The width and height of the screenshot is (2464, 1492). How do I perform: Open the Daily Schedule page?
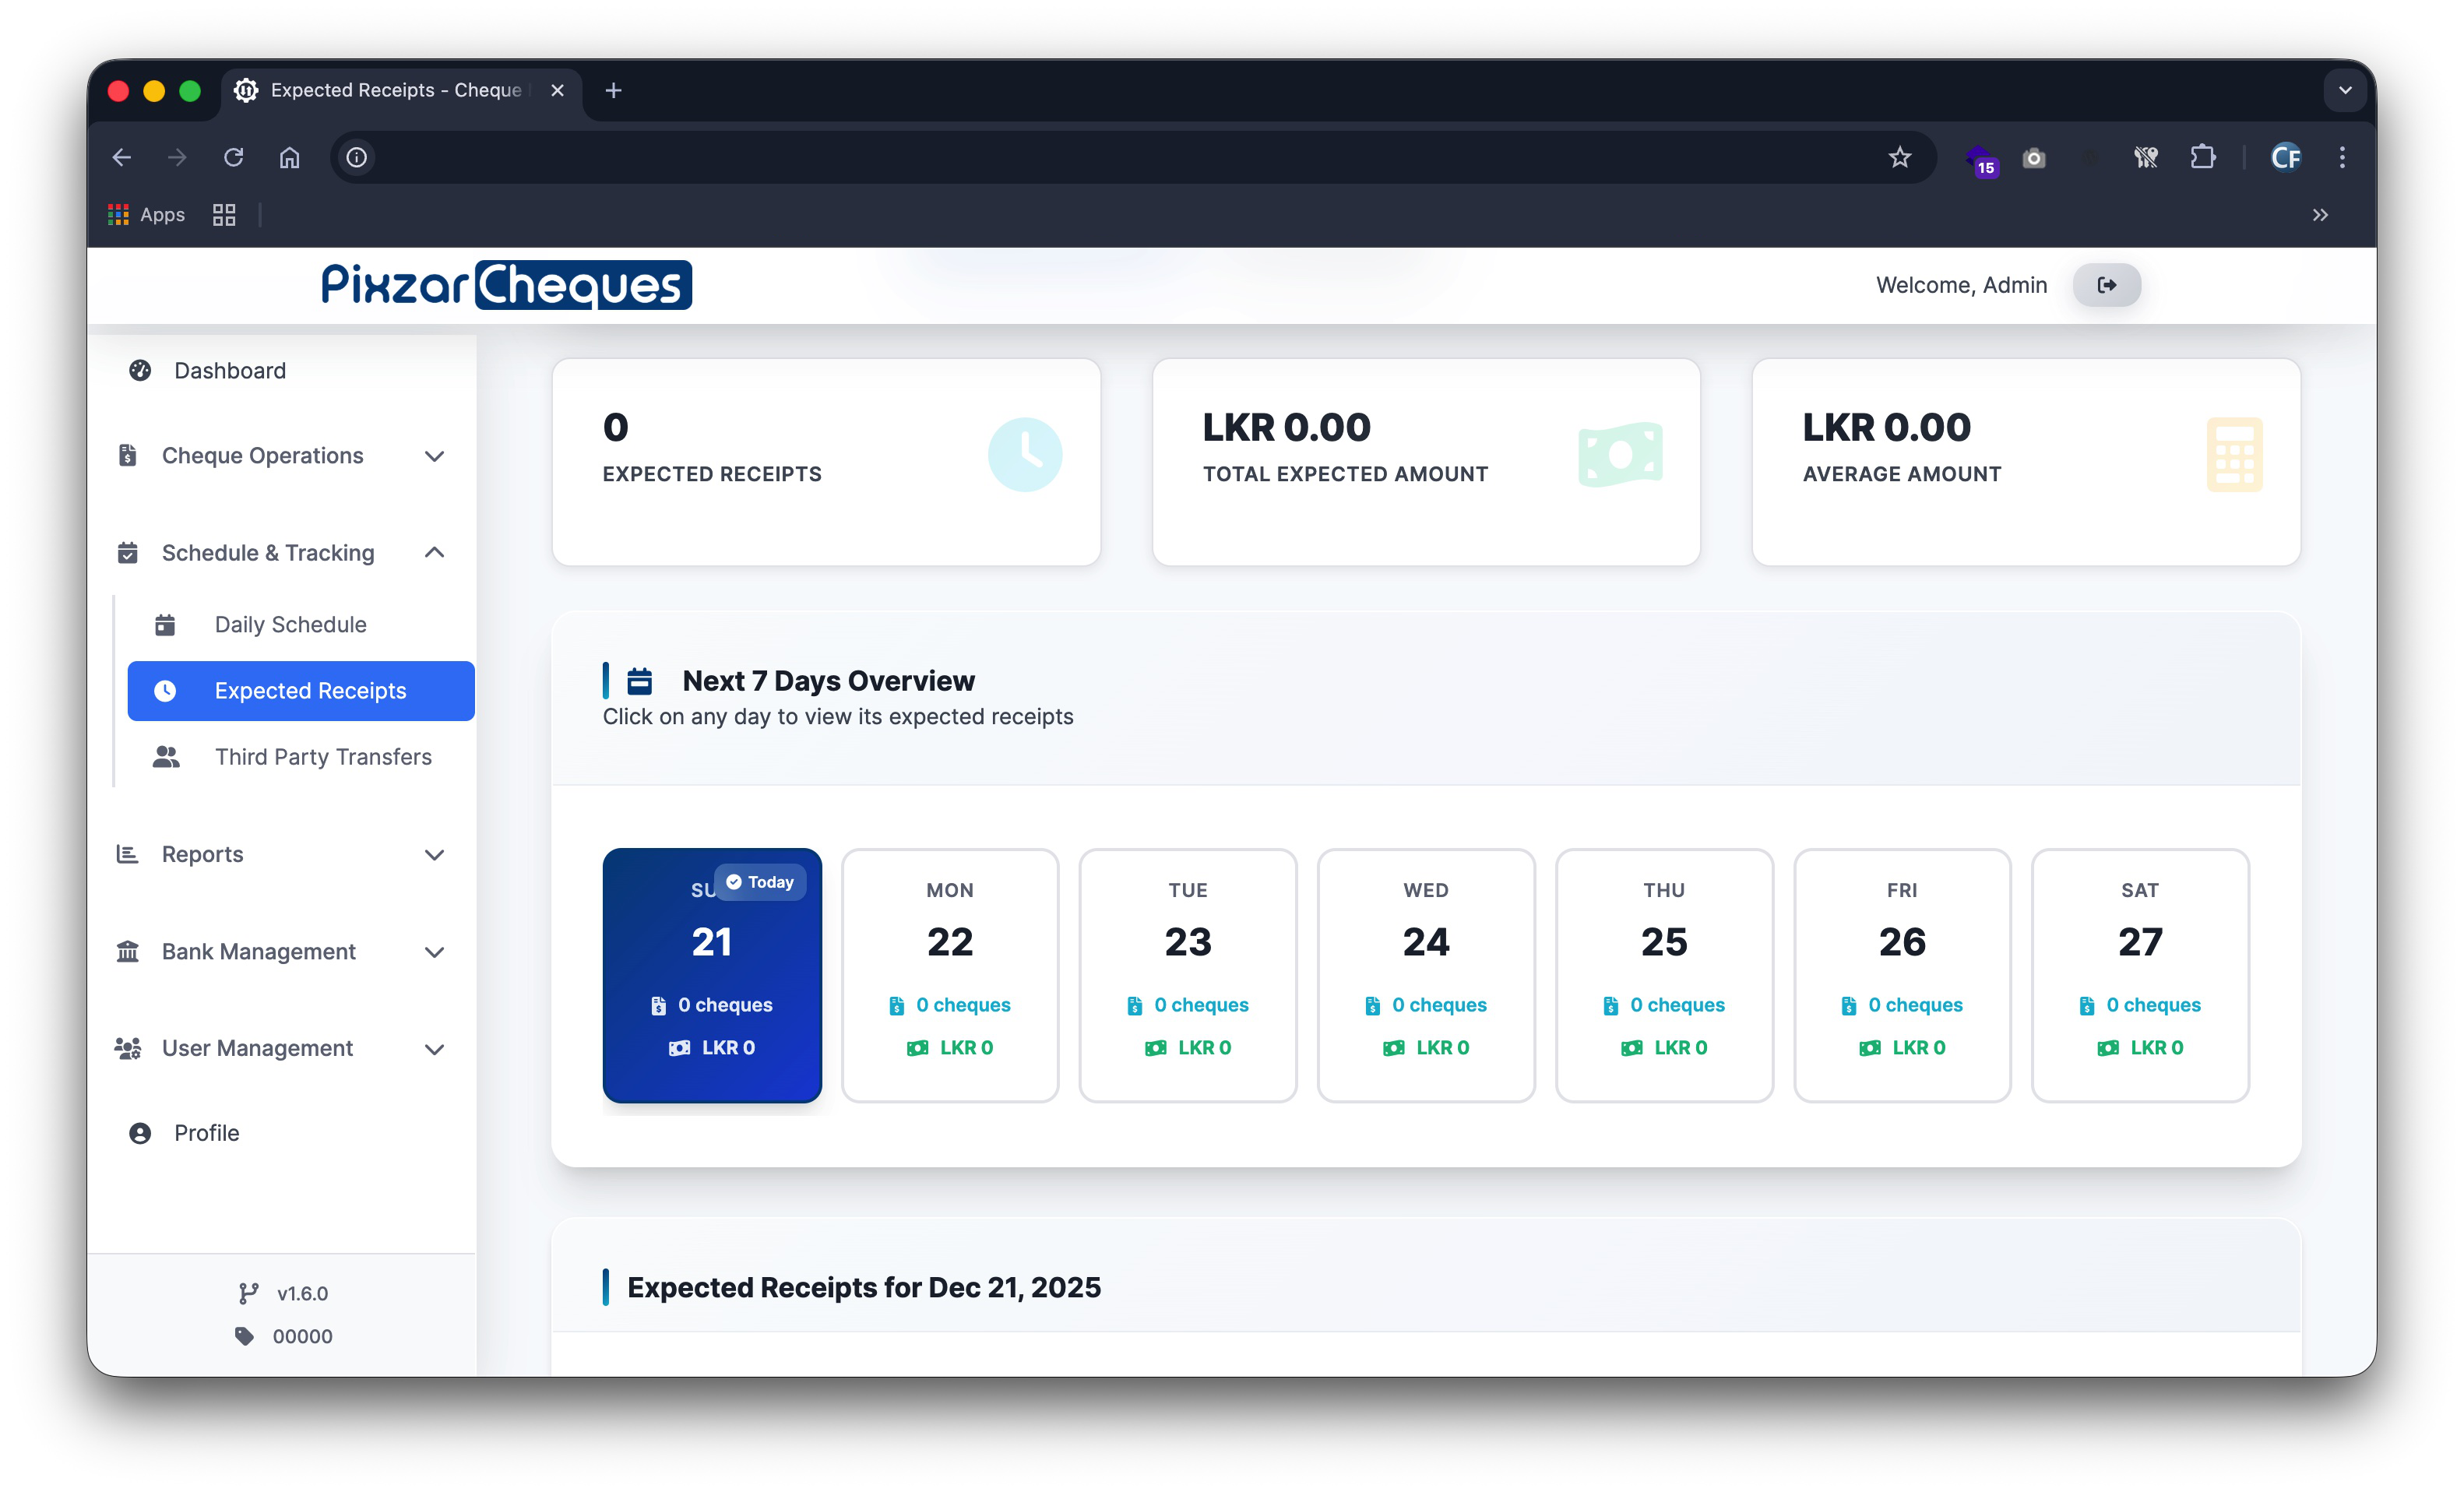point(290,624)
